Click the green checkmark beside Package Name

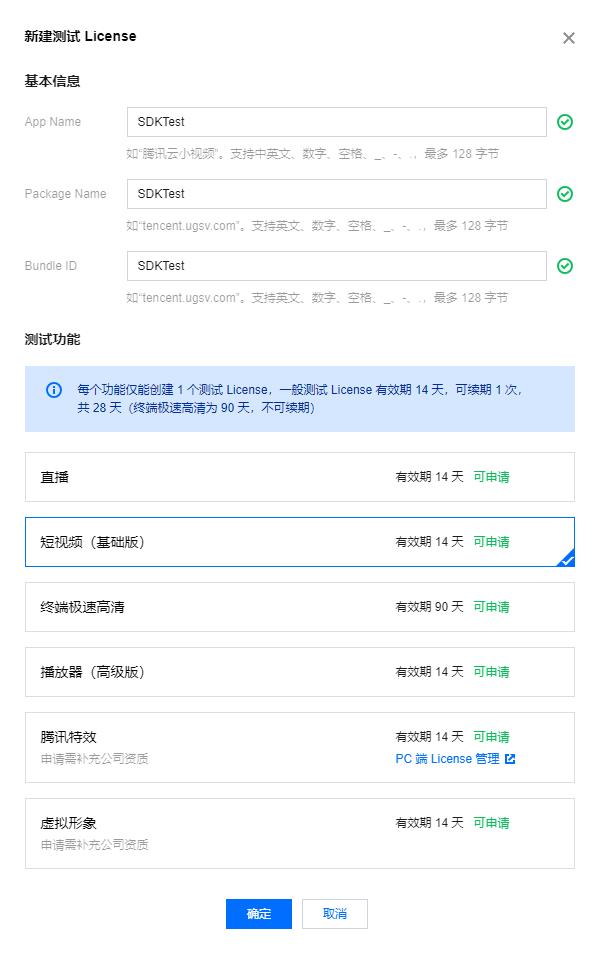point(565,194)
